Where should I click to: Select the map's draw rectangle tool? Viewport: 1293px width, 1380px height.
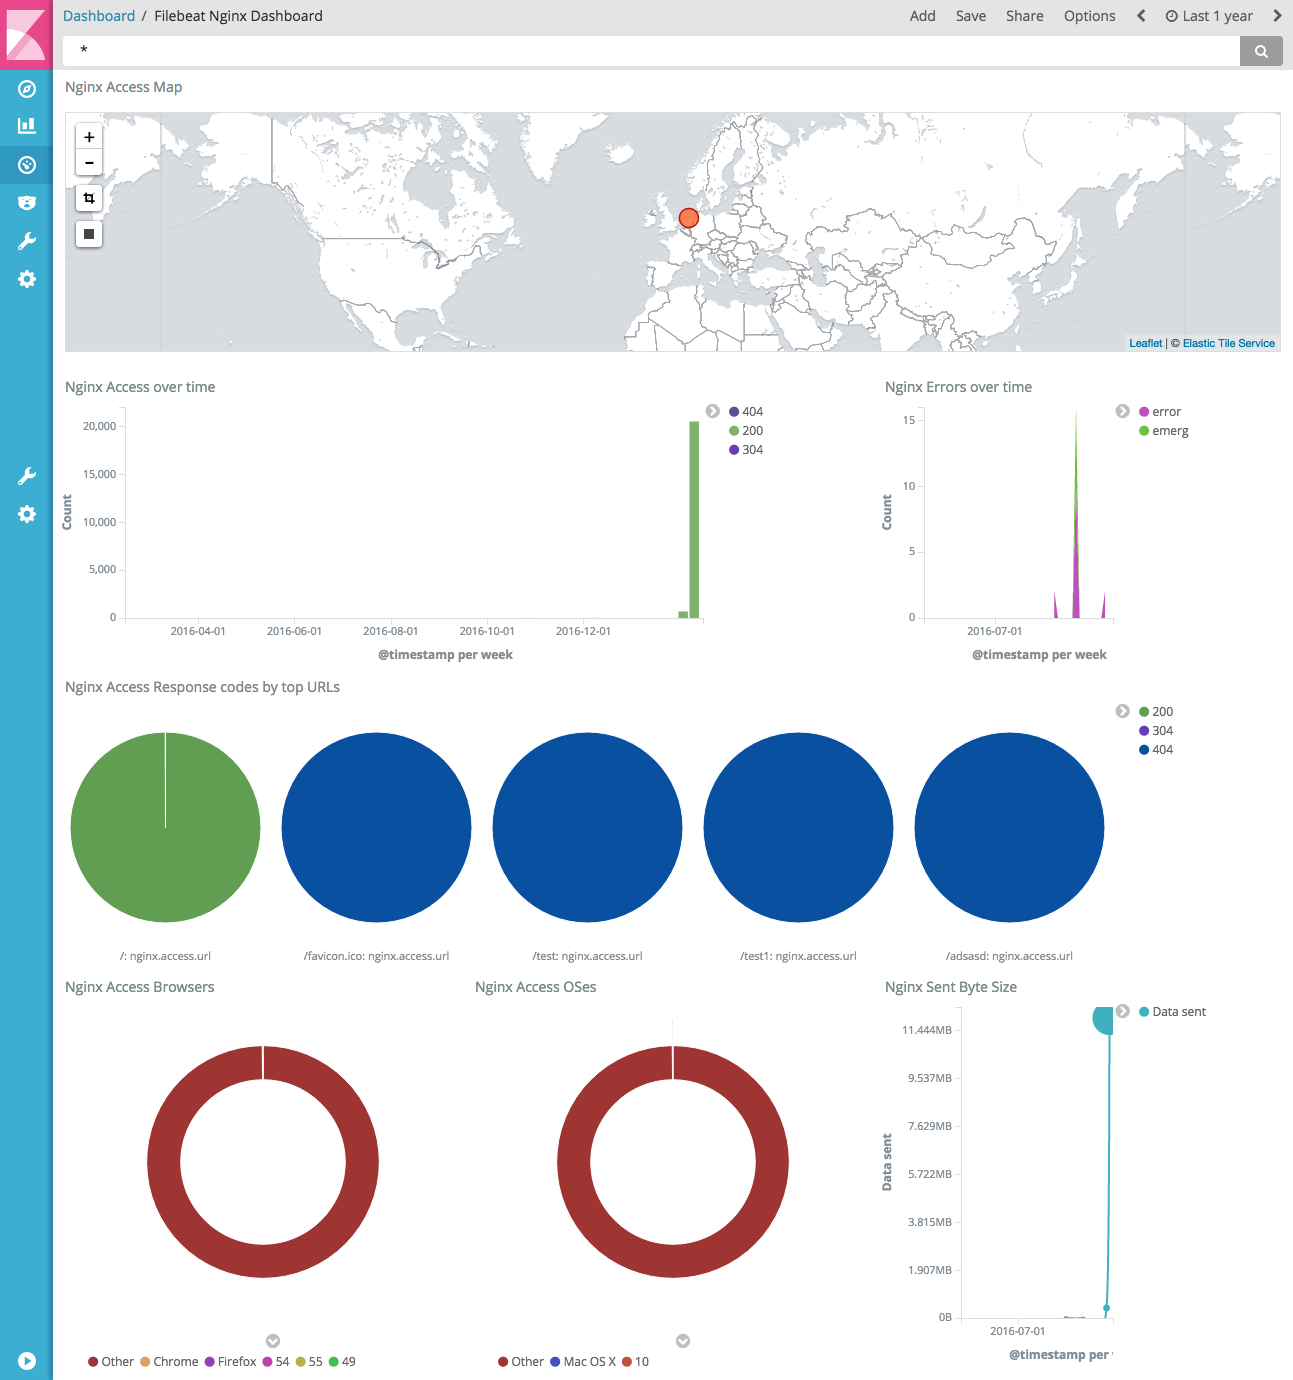tap(88, 198)
